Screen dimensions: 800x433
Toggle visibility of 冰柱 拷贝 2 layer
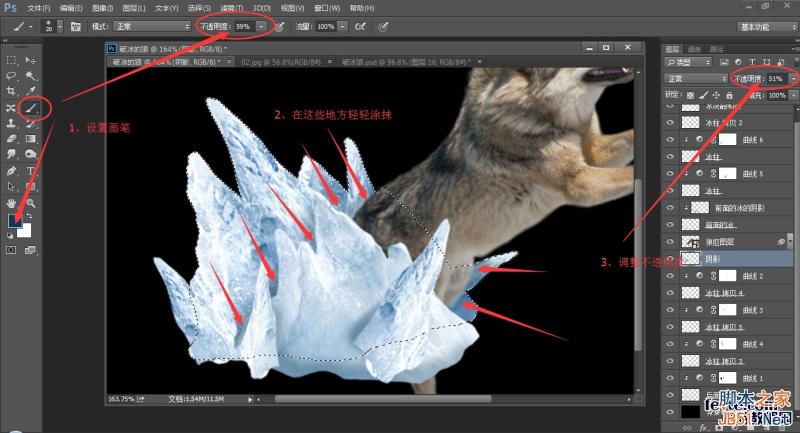tap(670, 122)
